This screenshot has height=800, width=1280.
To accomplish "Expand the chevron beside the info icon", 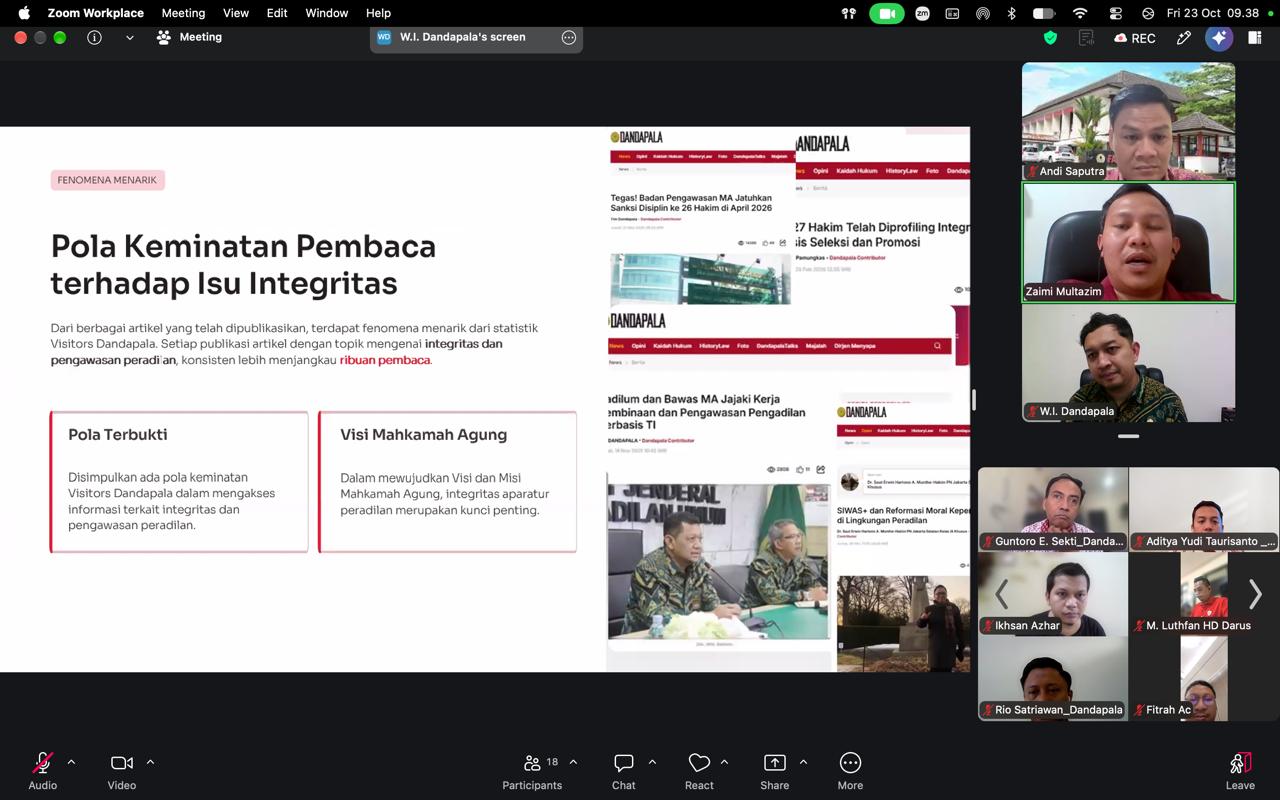I will (129, 37).
